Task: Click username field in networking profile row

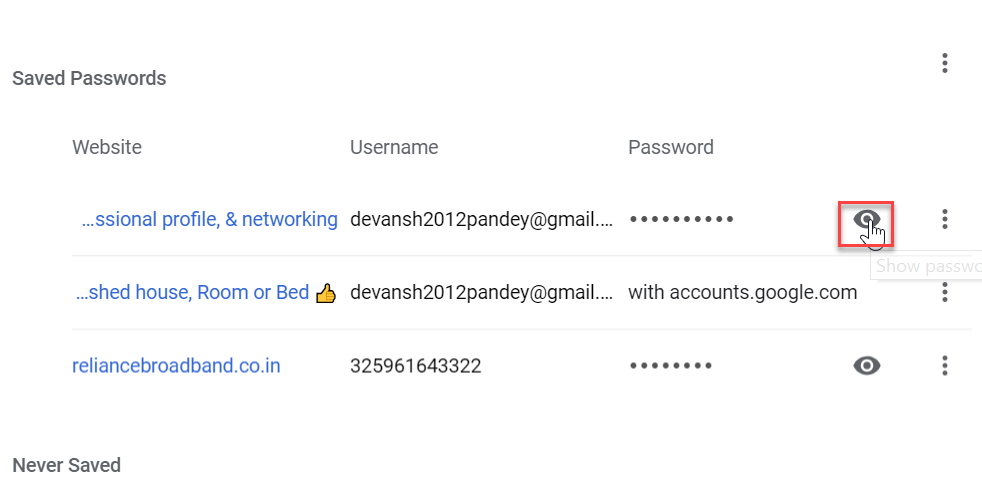Action: 481,219
